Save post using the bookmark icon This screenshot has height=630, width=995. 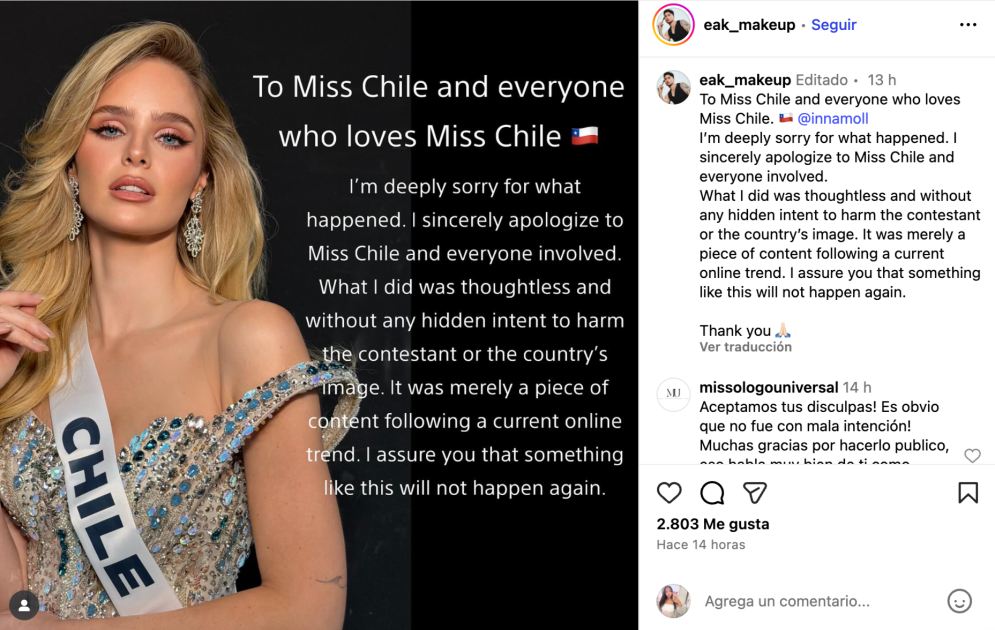[x=968, y=492]
